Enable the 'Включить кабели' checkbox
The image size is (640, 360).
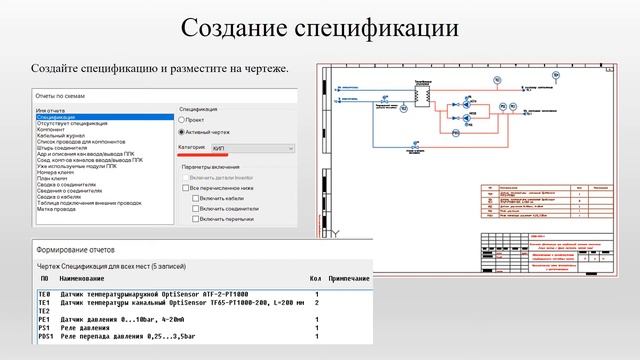tap(196, 198)
